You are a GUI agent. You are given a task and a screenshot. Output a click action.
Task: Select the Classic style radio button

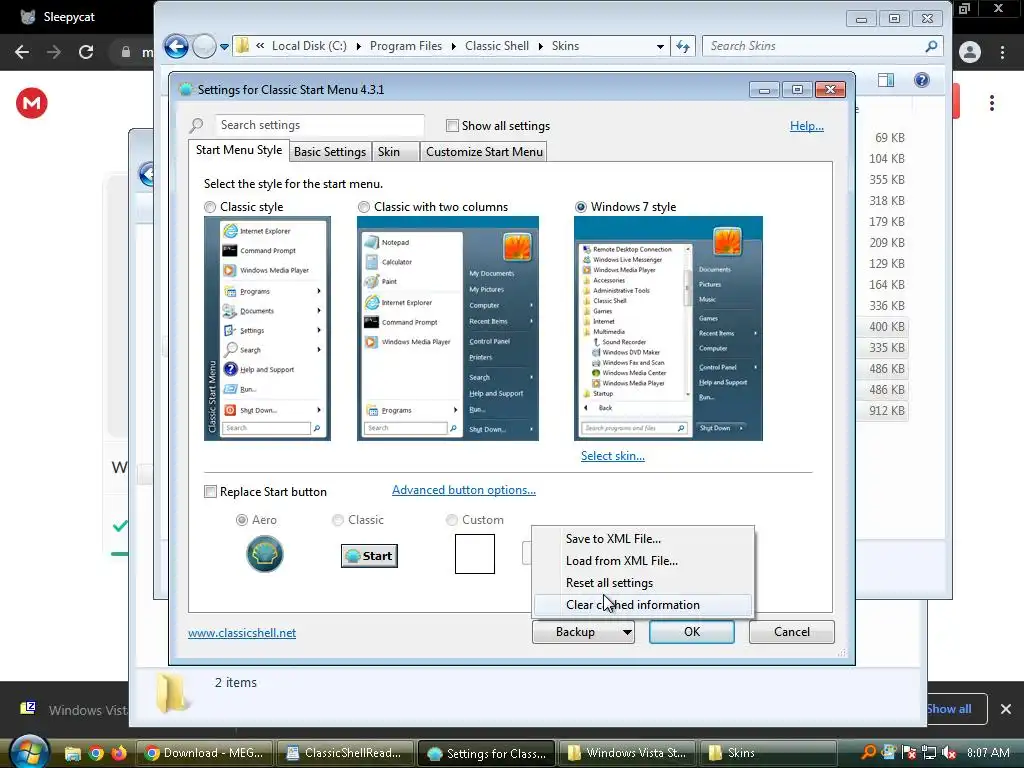click(x=210, y=207)
